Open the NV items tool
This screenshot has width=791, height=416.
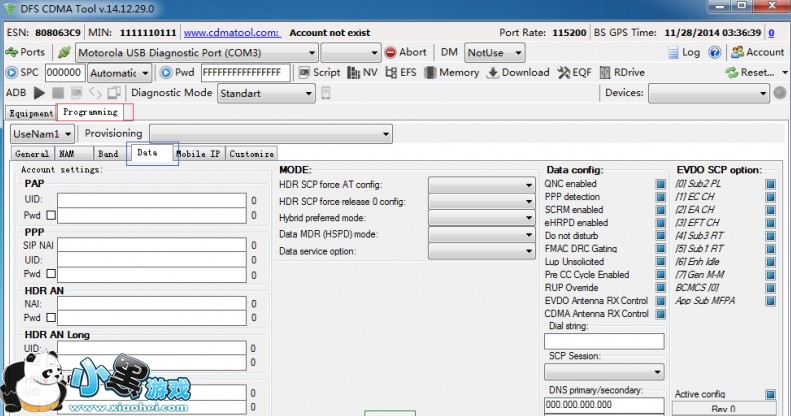pyautogui.click(x=362, y=73)
